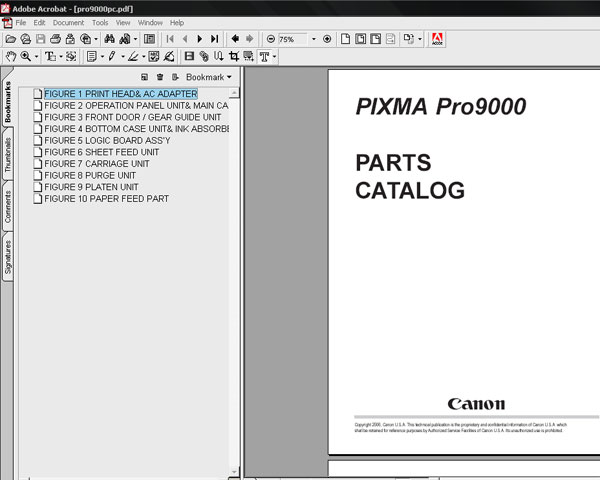Click the Print icon
The width and height of the screenshot is (600, 480).
click(x=55, y=39)
